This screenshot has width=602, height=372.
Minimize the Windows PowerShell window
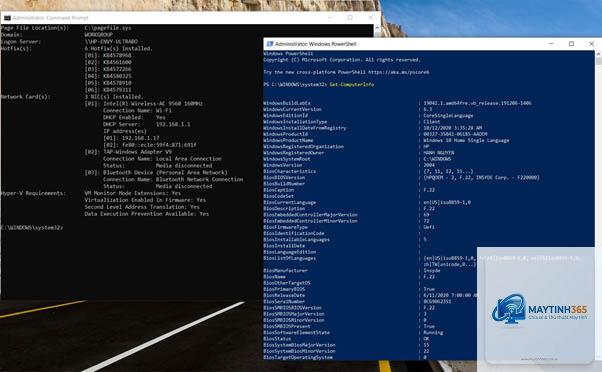point(551,44)
